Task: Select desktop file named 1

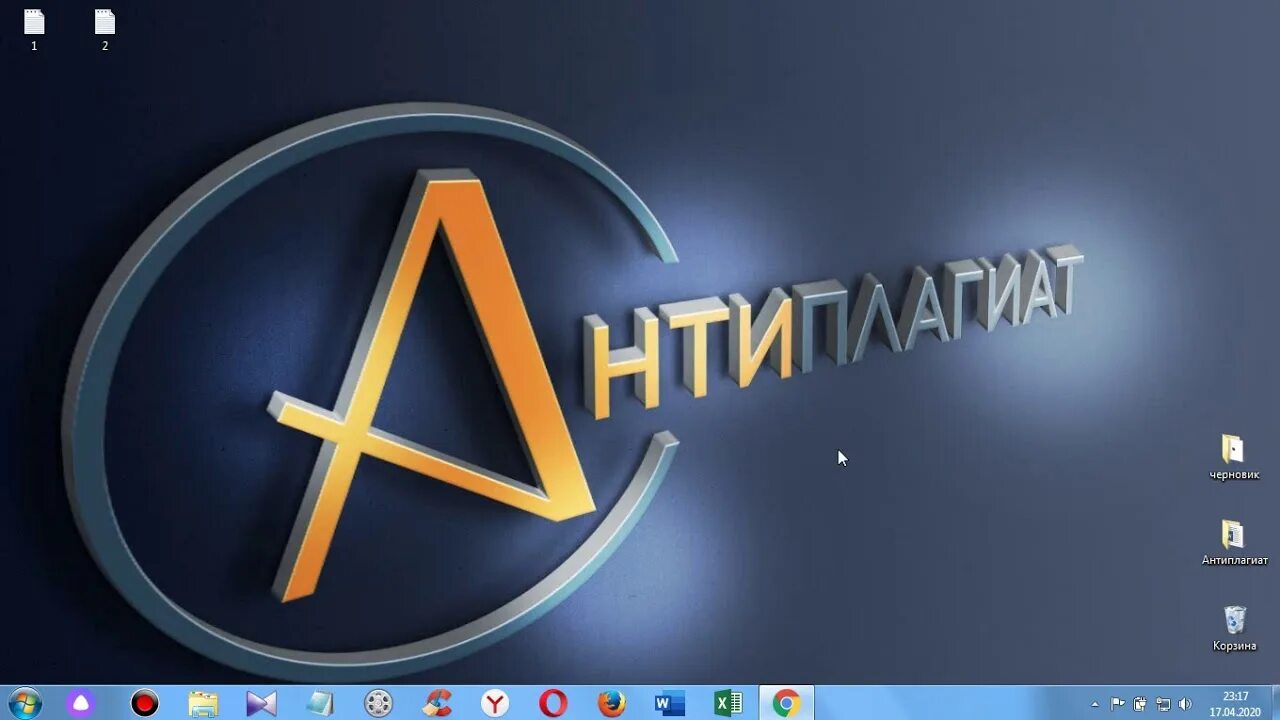Action: (x=34, y=30)
